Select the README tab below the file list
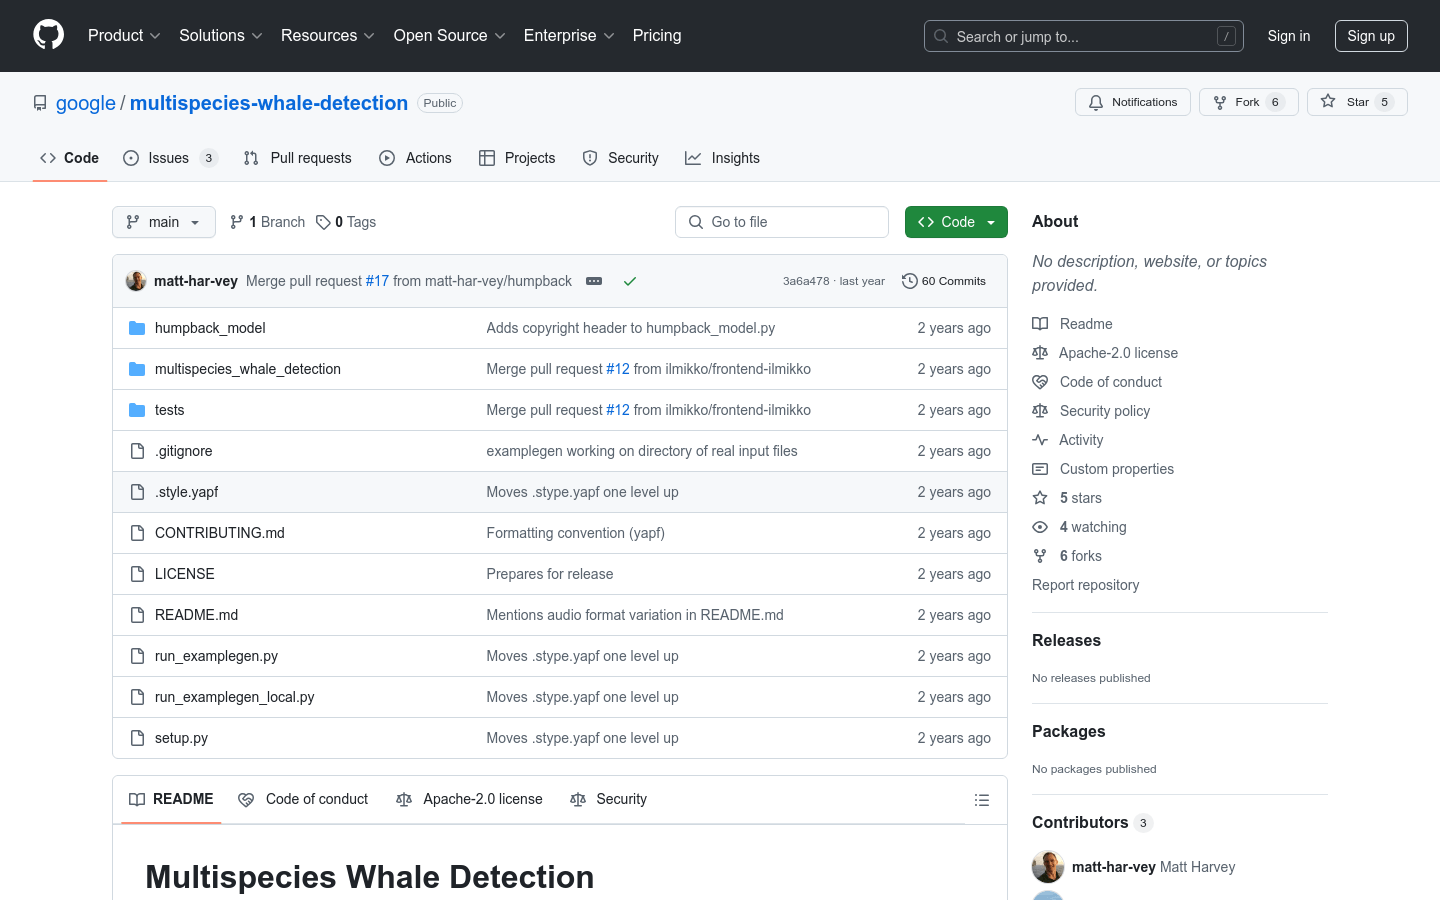 pyautogui.click(x=171, y=799)
